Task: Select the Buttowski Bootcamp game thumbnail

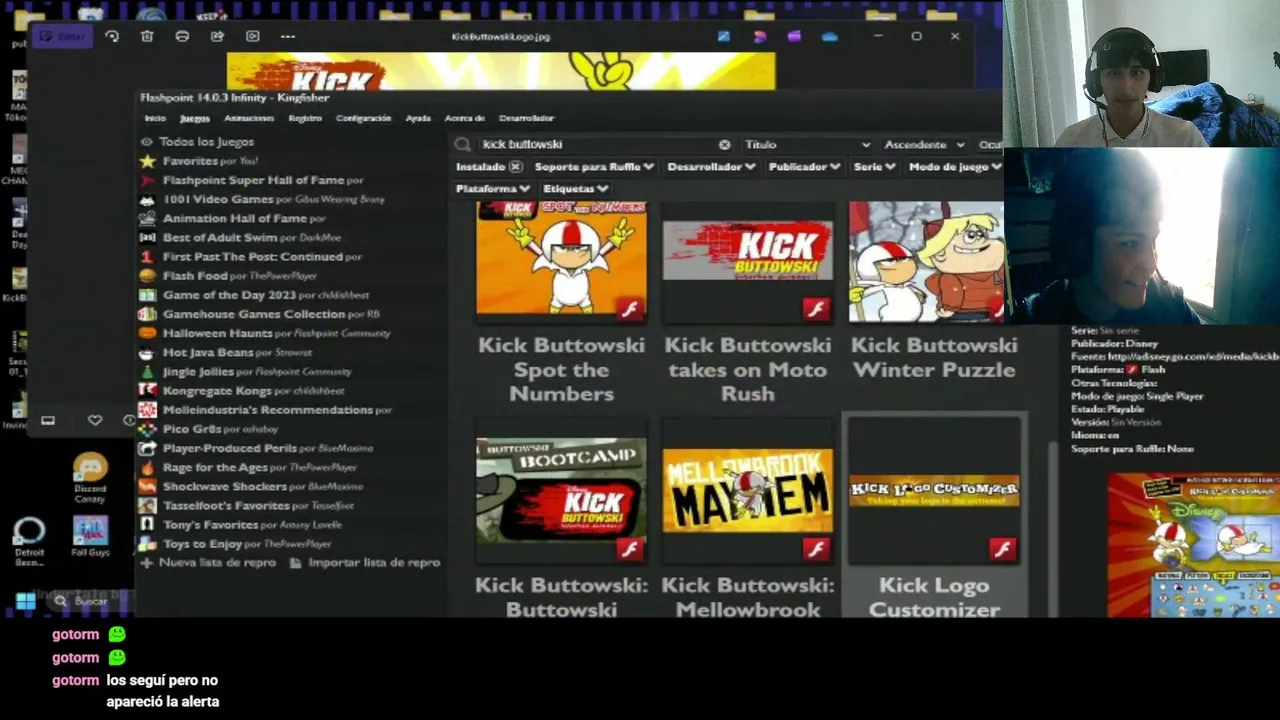Action: click(561, 491)
